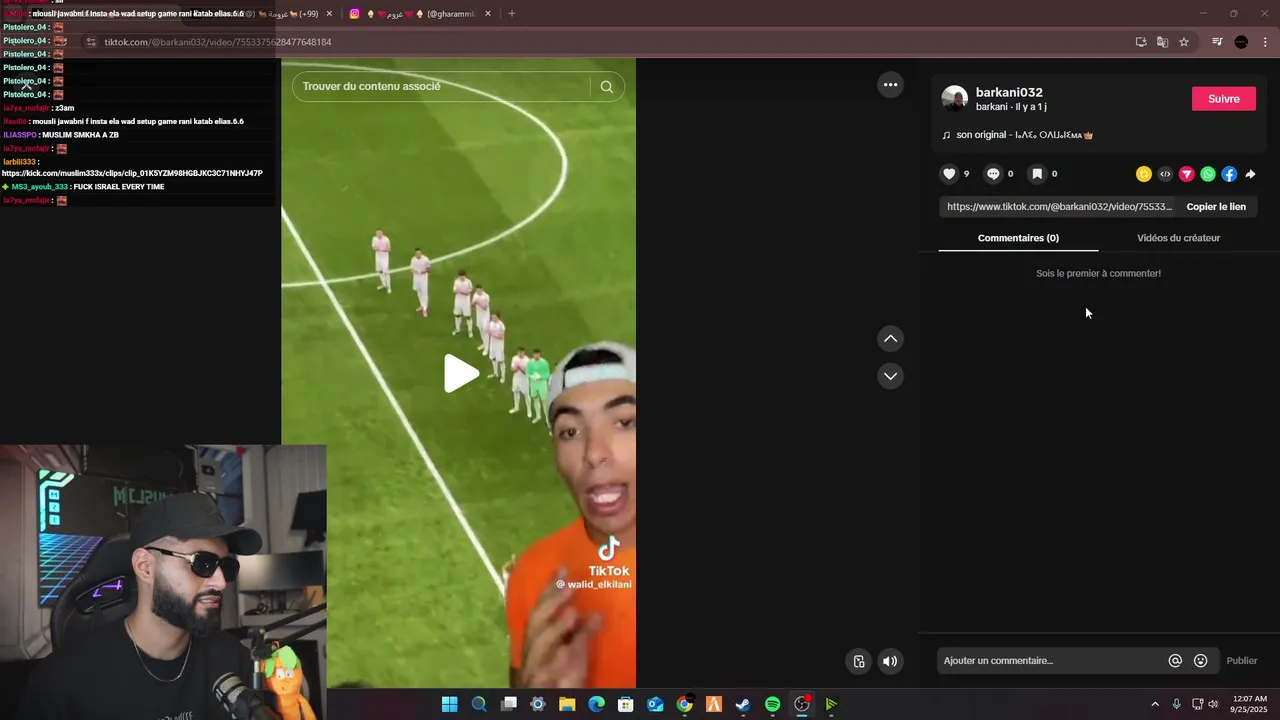Viewport: 1280px width, 720px height.
Task: Switch to Google Chrome in the taskbar
Action: [684, 704]
